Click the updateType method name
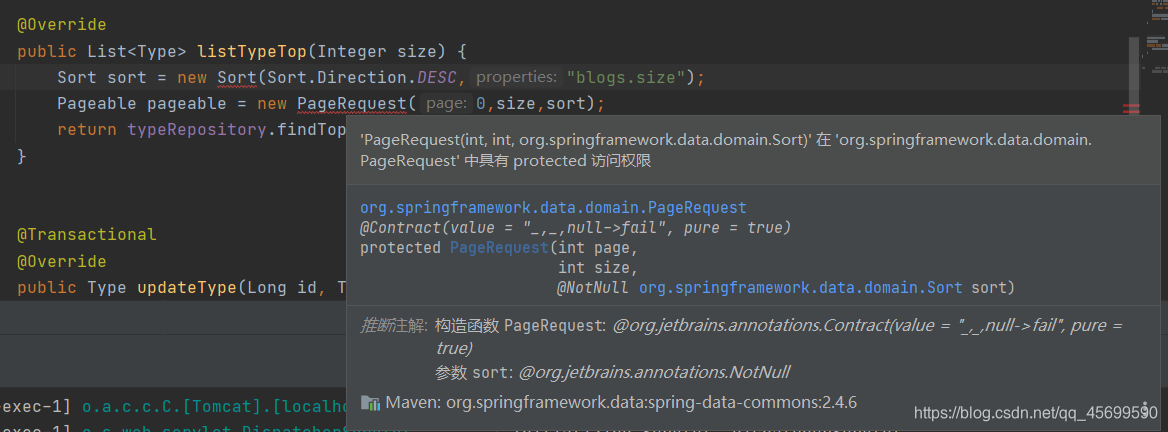Screen dimensions: 1168x432 [x=186, y=288]
